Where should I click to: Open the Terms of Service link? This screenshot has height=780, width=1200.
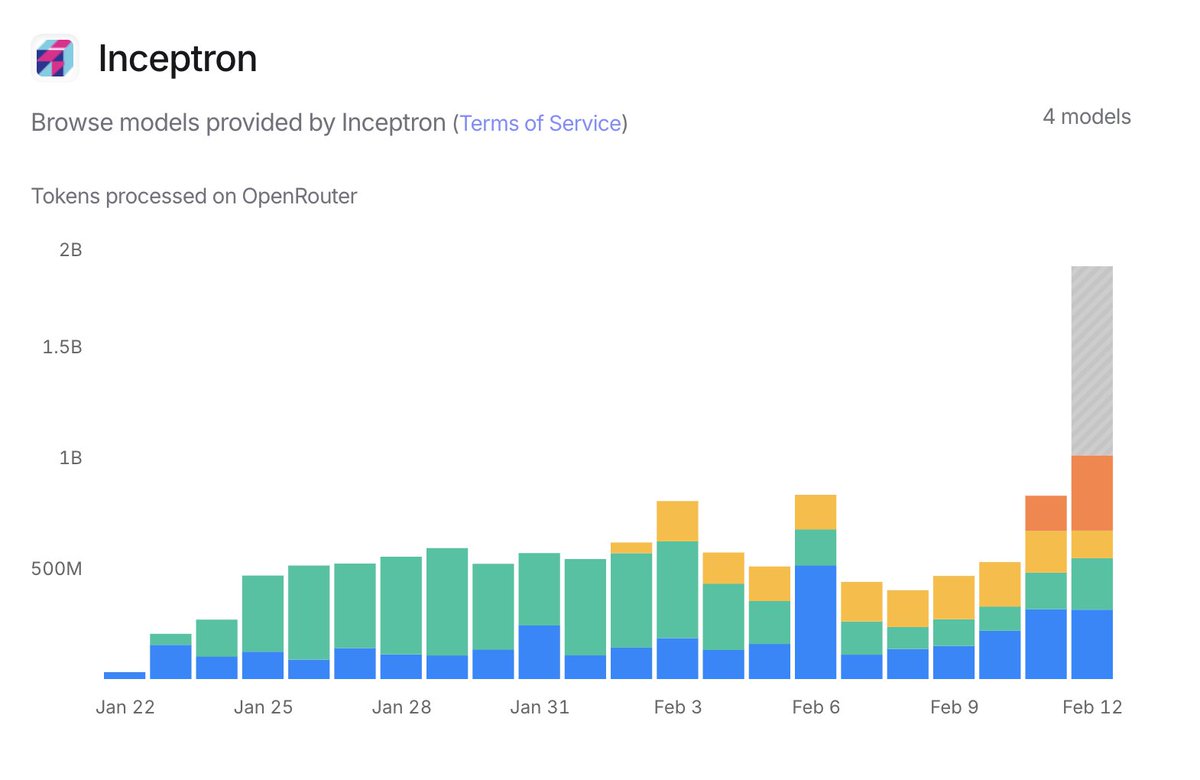(x=540, y=124)
